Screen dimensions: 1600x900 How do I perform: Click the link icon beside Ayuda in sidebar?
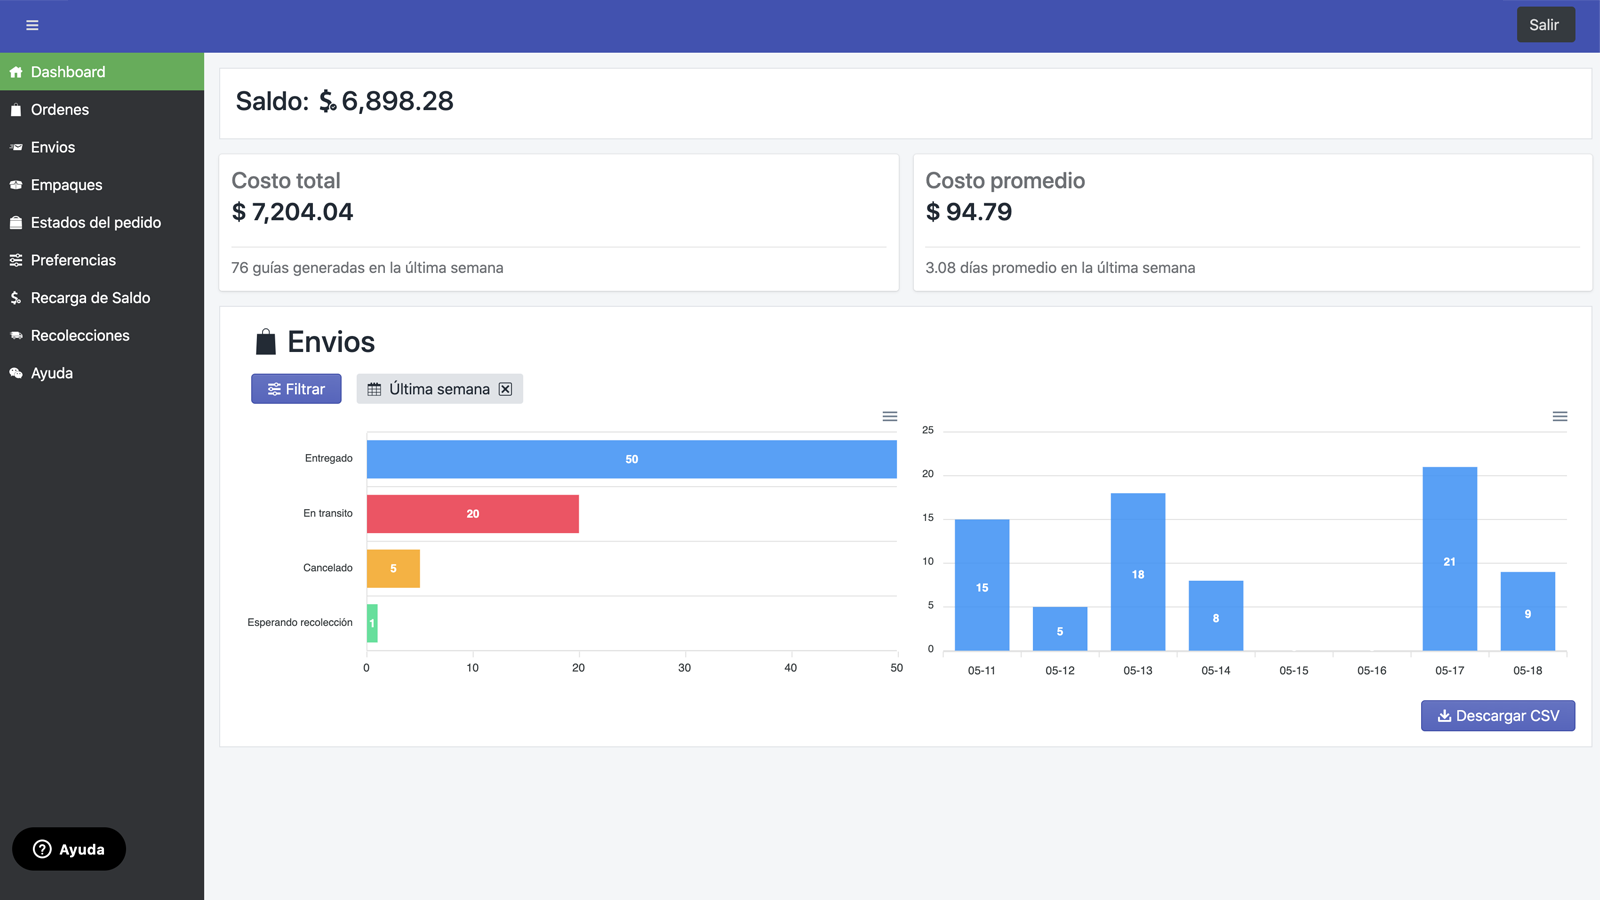[x=15, y=372]
